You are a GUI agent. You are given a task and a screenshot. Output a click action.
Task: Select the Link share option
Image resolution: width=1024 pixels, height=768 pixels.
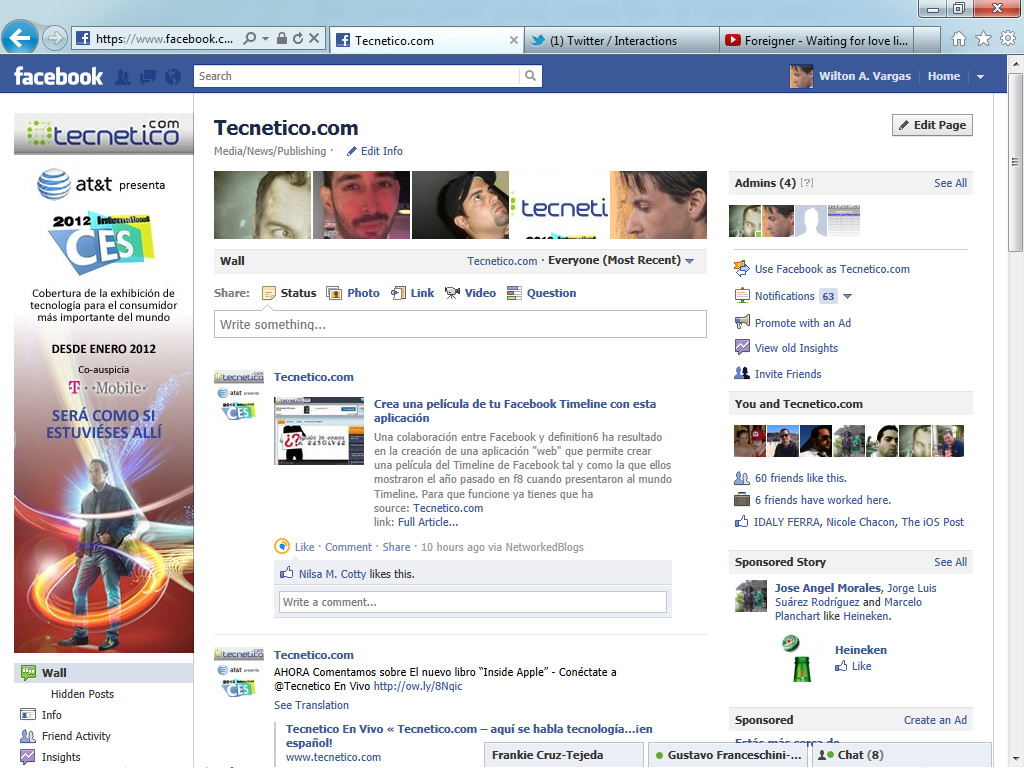click(x=412, y=293)
